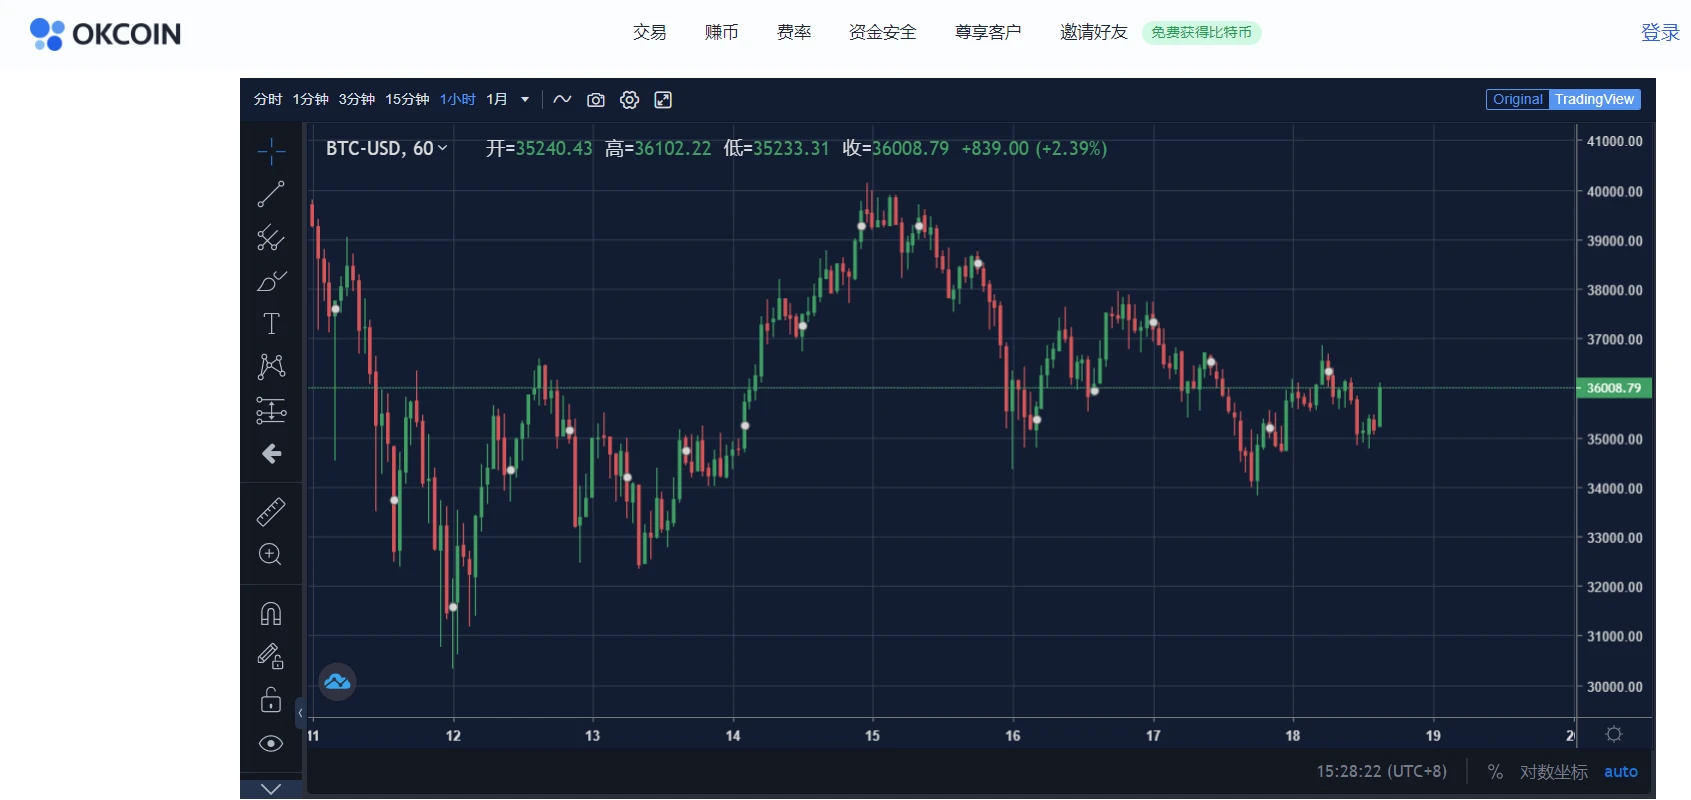
Task: Select the brush drawing tool
Action: 271,281
